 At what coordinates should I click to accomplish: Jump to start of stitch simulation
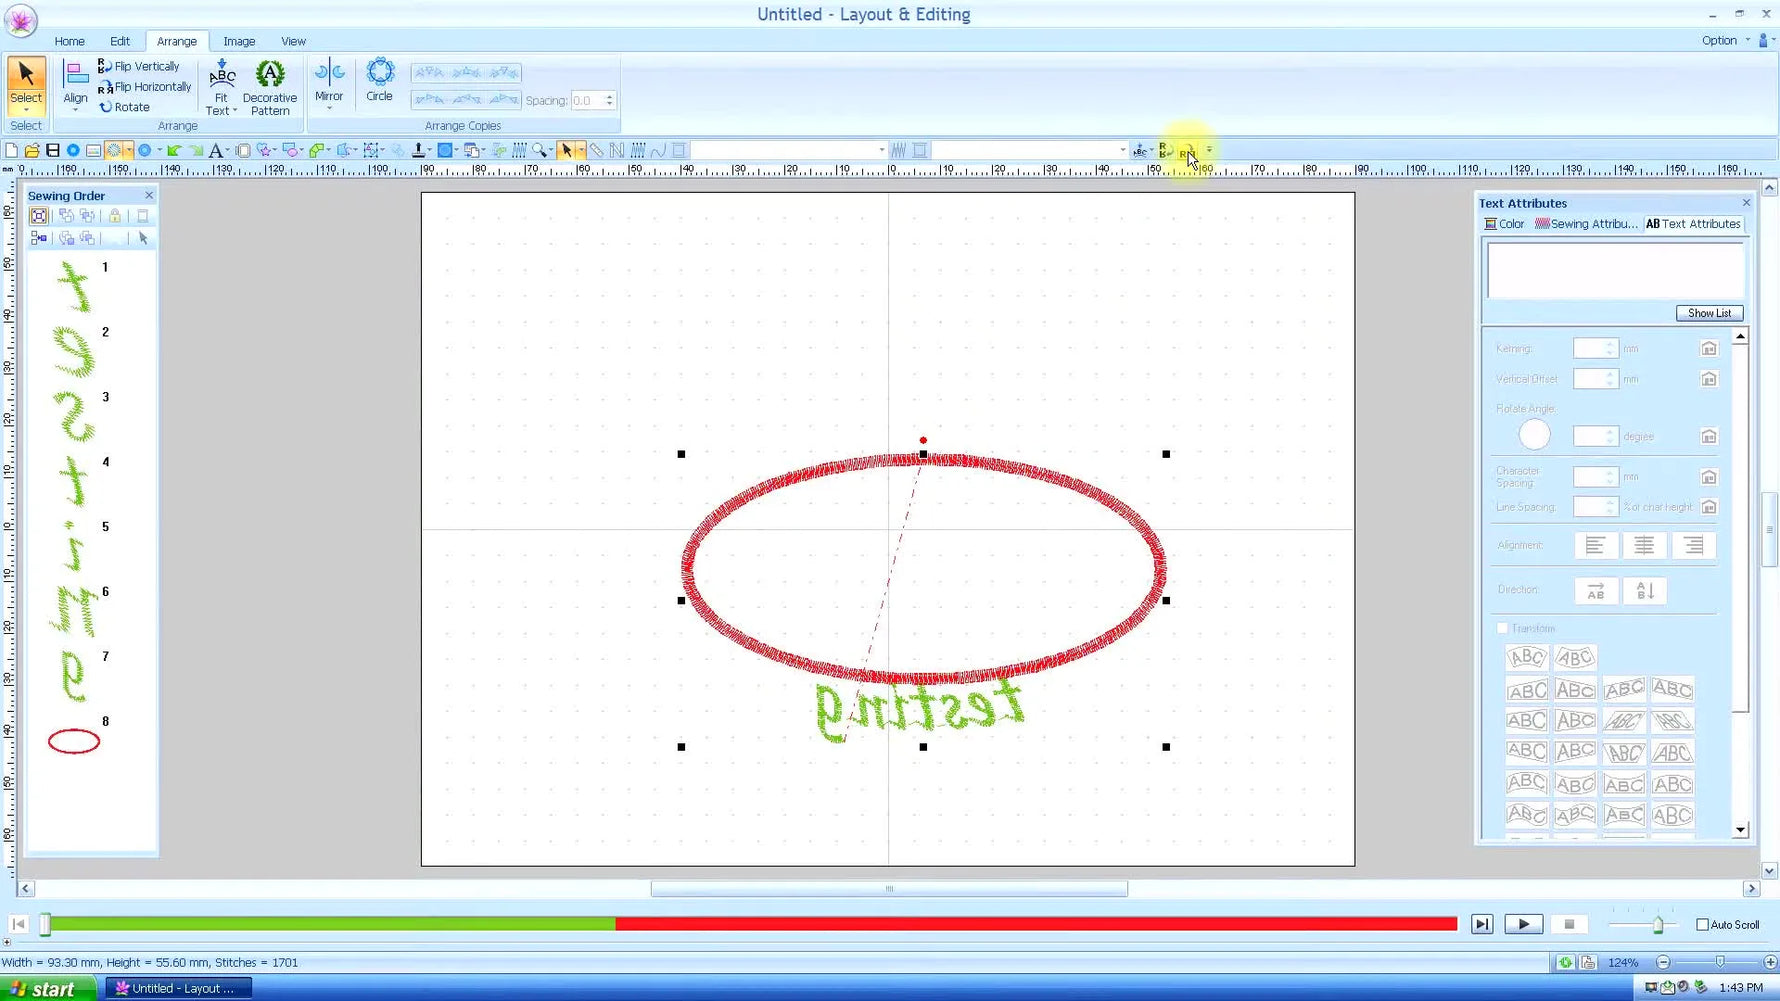pos(18,924)
